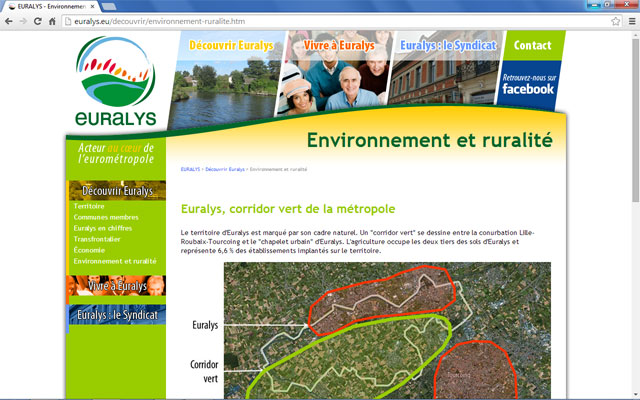The height and width of the screenshot is (400, 640).
Task: Open the Communes membres sidebar link
Action: pos(106,217)
